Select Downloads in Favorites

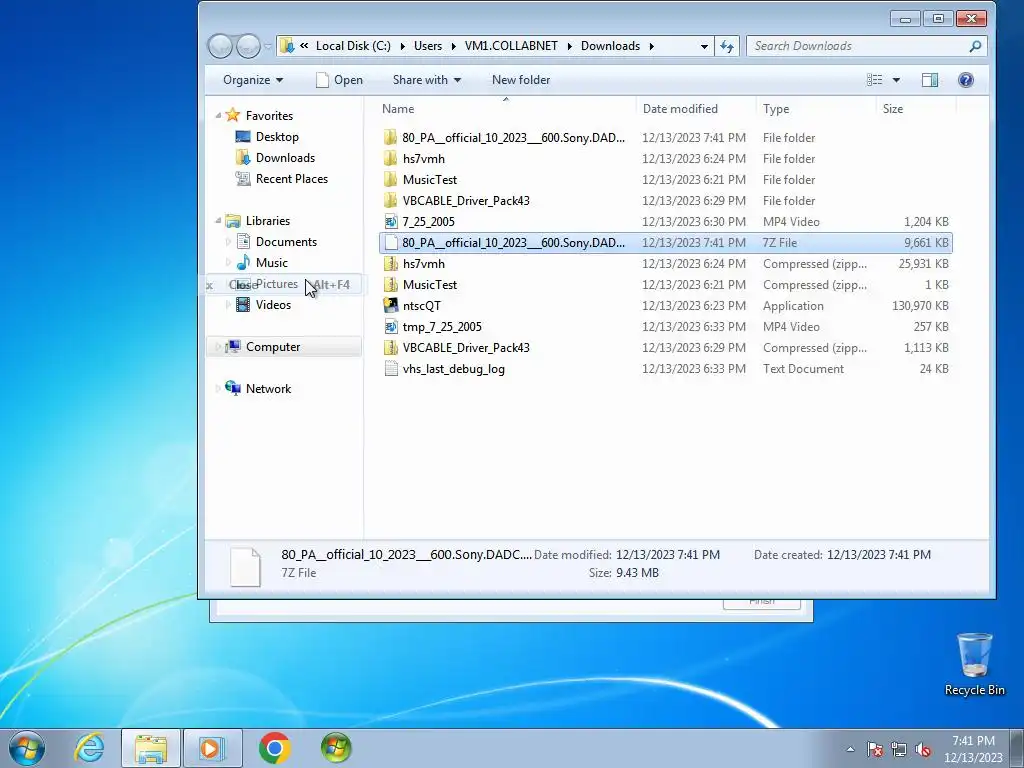(285, 157)
